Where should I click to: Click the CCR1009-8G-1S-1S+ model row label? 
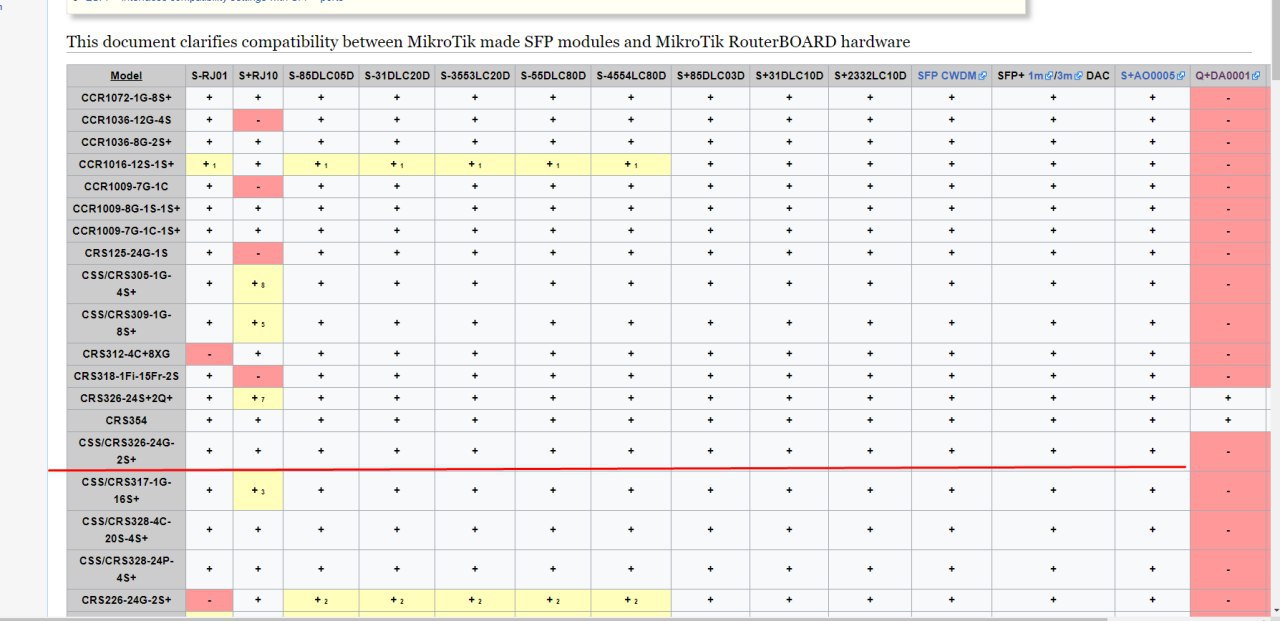point(126,208)
